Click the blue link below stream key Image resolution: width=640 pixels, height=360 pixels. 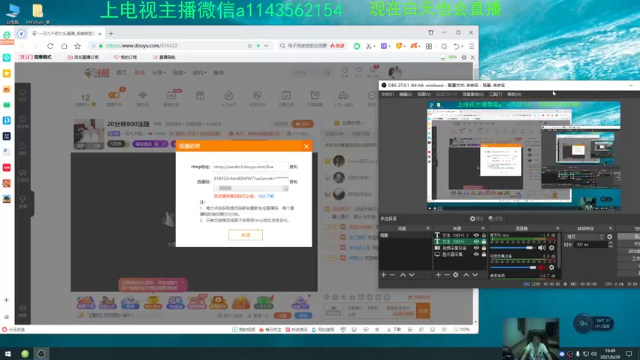tap(266, 196)
